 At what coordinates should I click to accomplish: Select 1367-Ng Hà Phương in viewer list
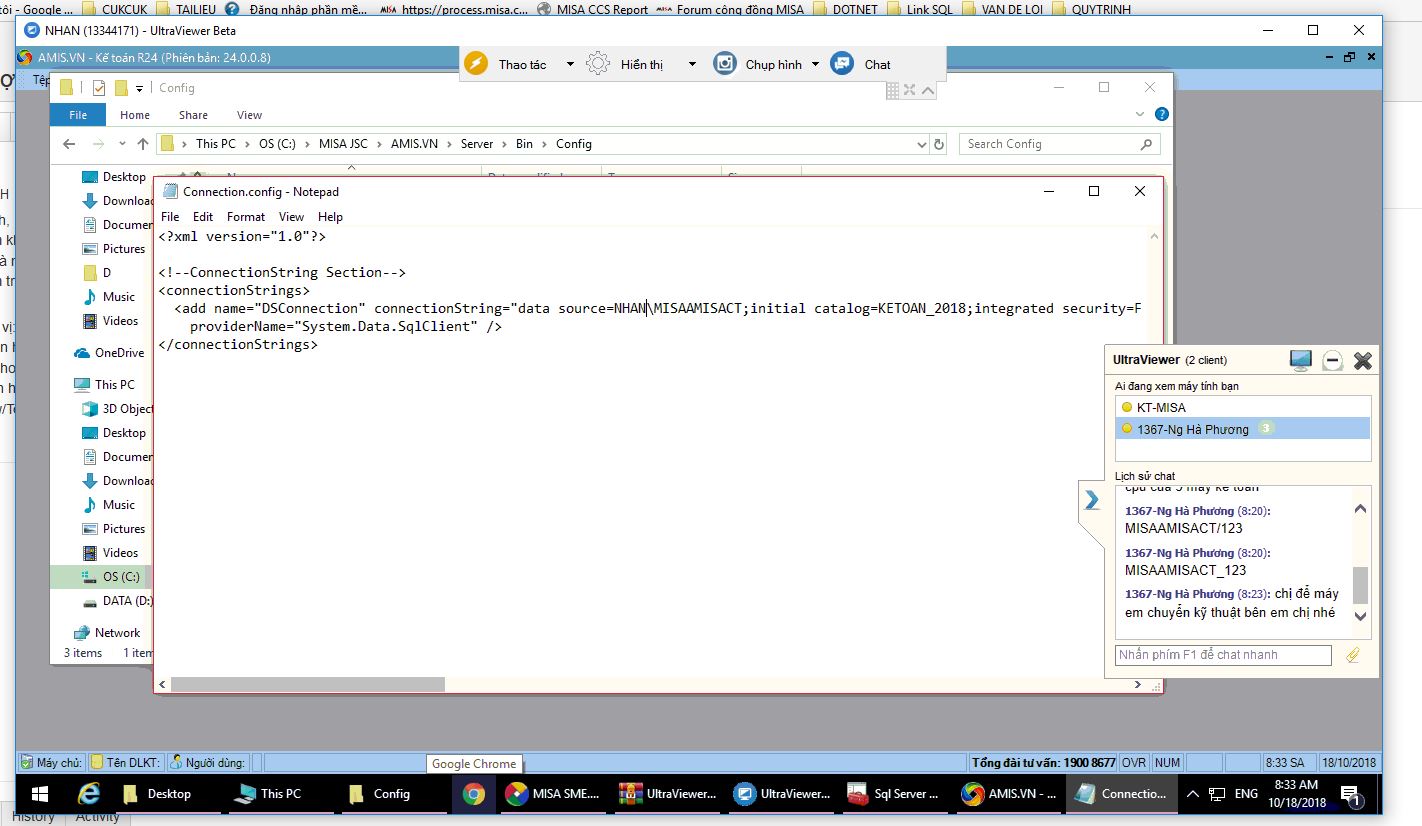[x=1243, y=429]
